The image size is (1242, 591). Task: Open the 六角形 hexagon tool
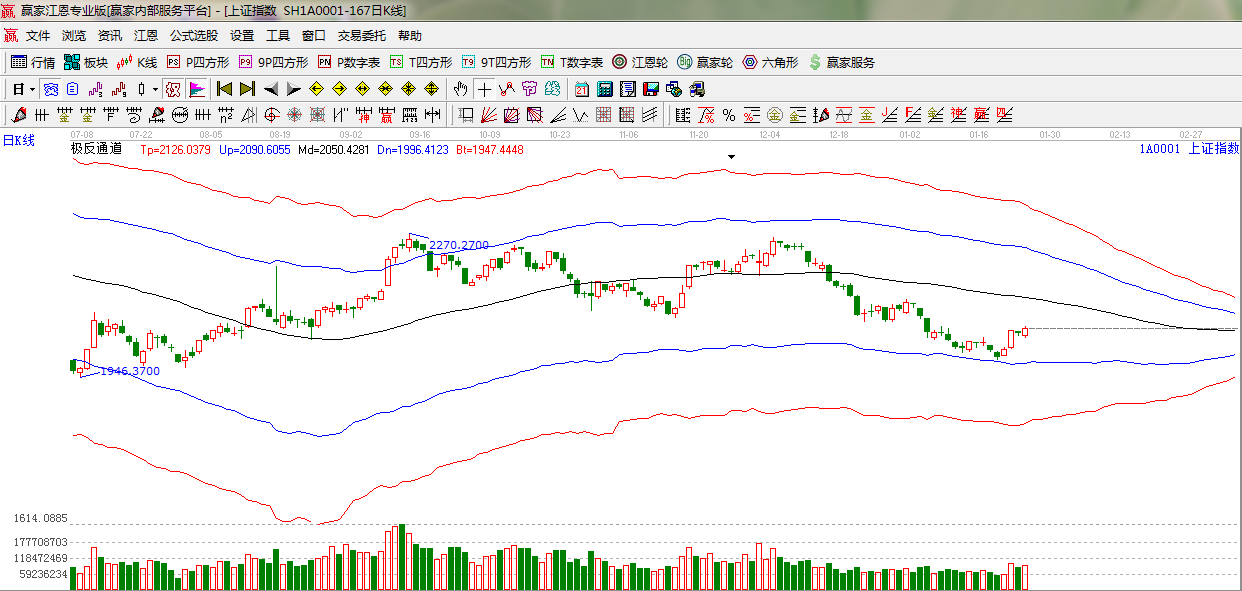[x=769, y=62]
